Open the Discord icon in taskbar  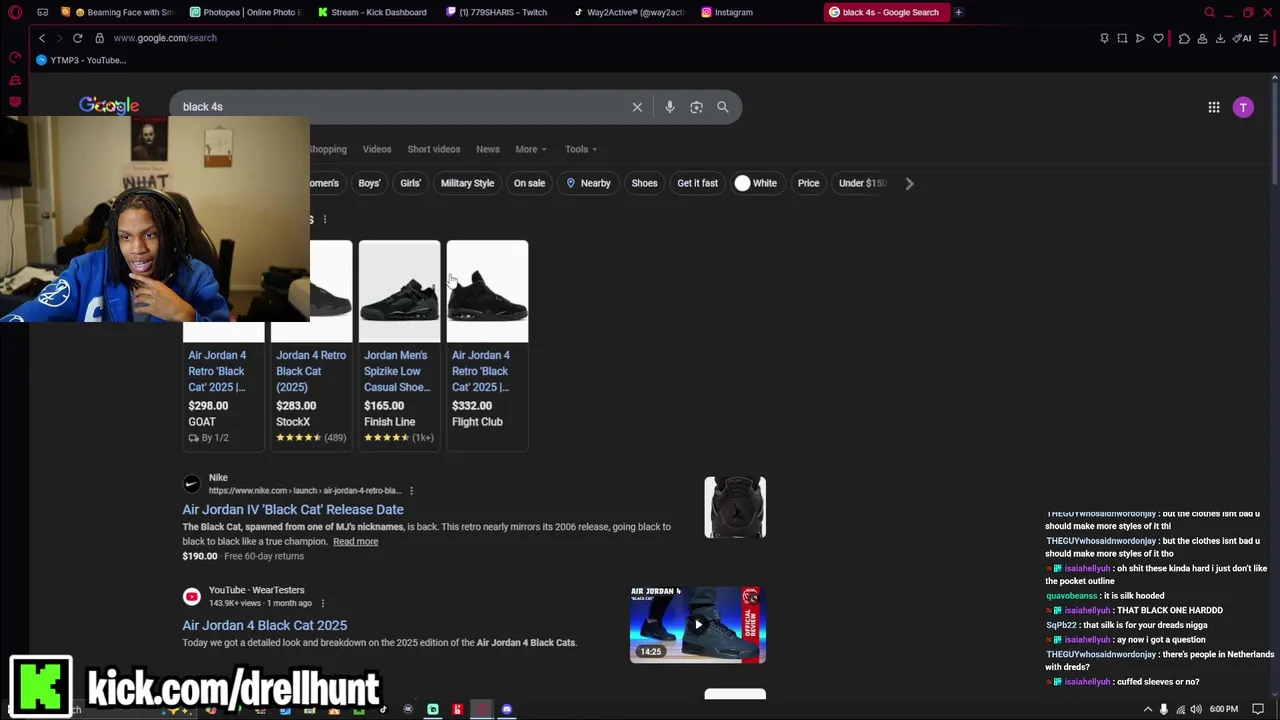pyautogui.click(x=507, y=710)
